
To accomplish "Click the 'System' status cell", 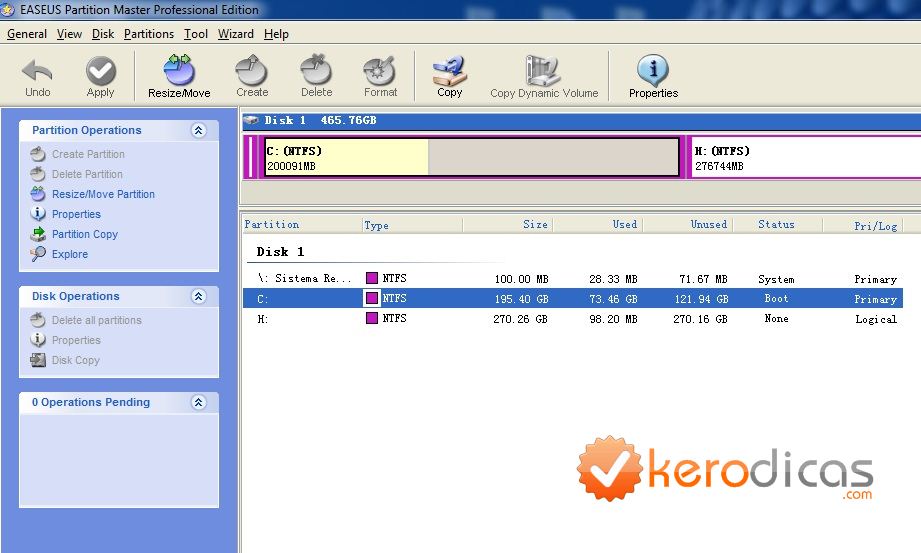I will 776,279.
